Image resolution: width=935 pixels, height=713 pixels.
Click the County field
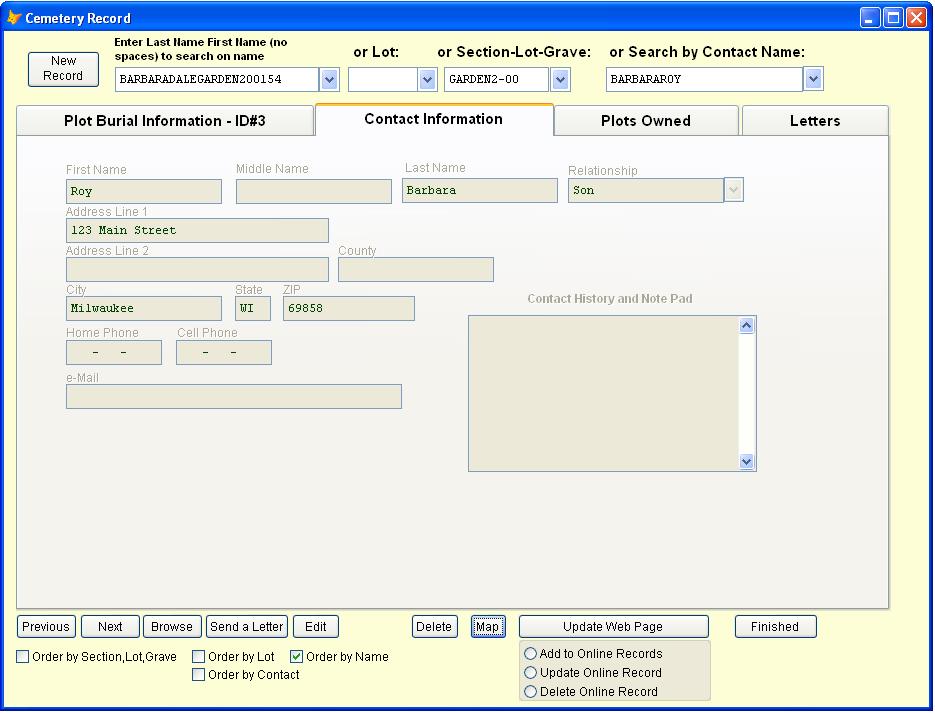(416, 269)
